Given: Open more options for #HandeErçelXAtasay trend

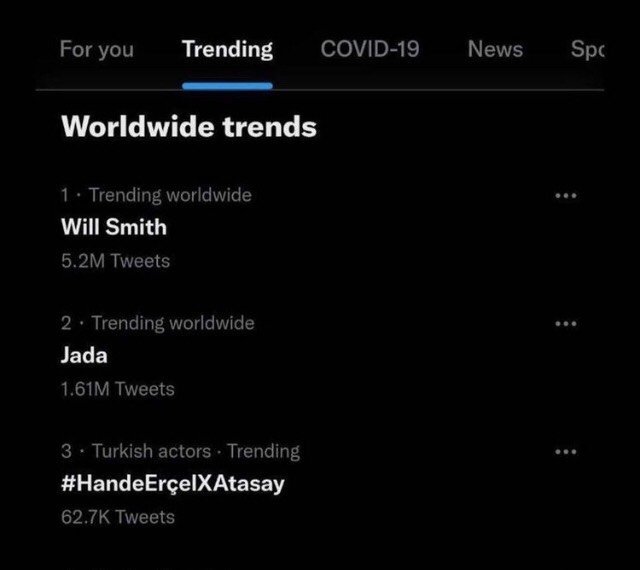Looking at the screenshot, I should pyautogui.click(x=566, y=452).
